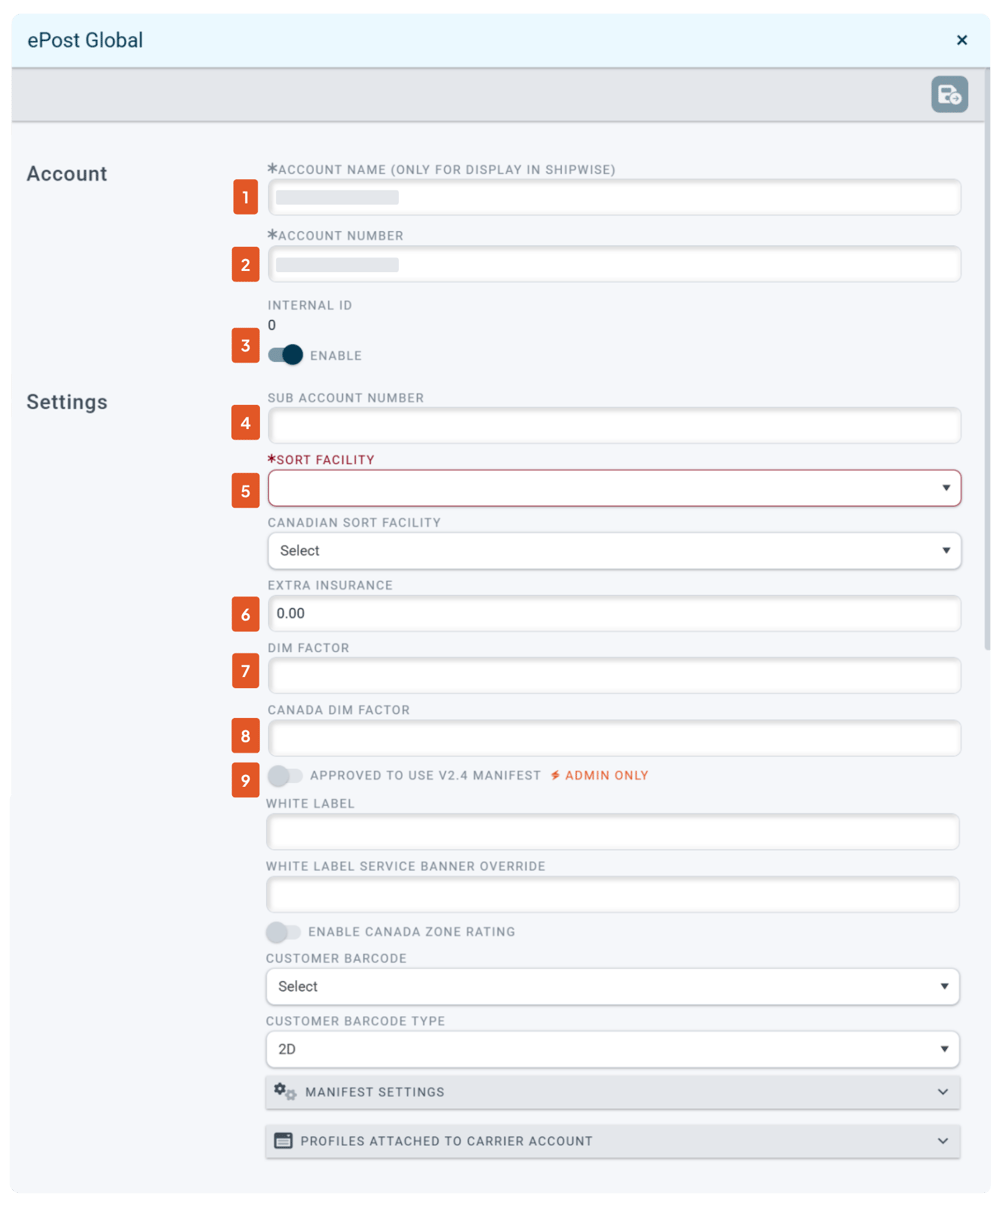The width and height of the screenshot is (1005, 1209).
Task: Open the Sort Facility dropdown
Action: coord(614,488)
